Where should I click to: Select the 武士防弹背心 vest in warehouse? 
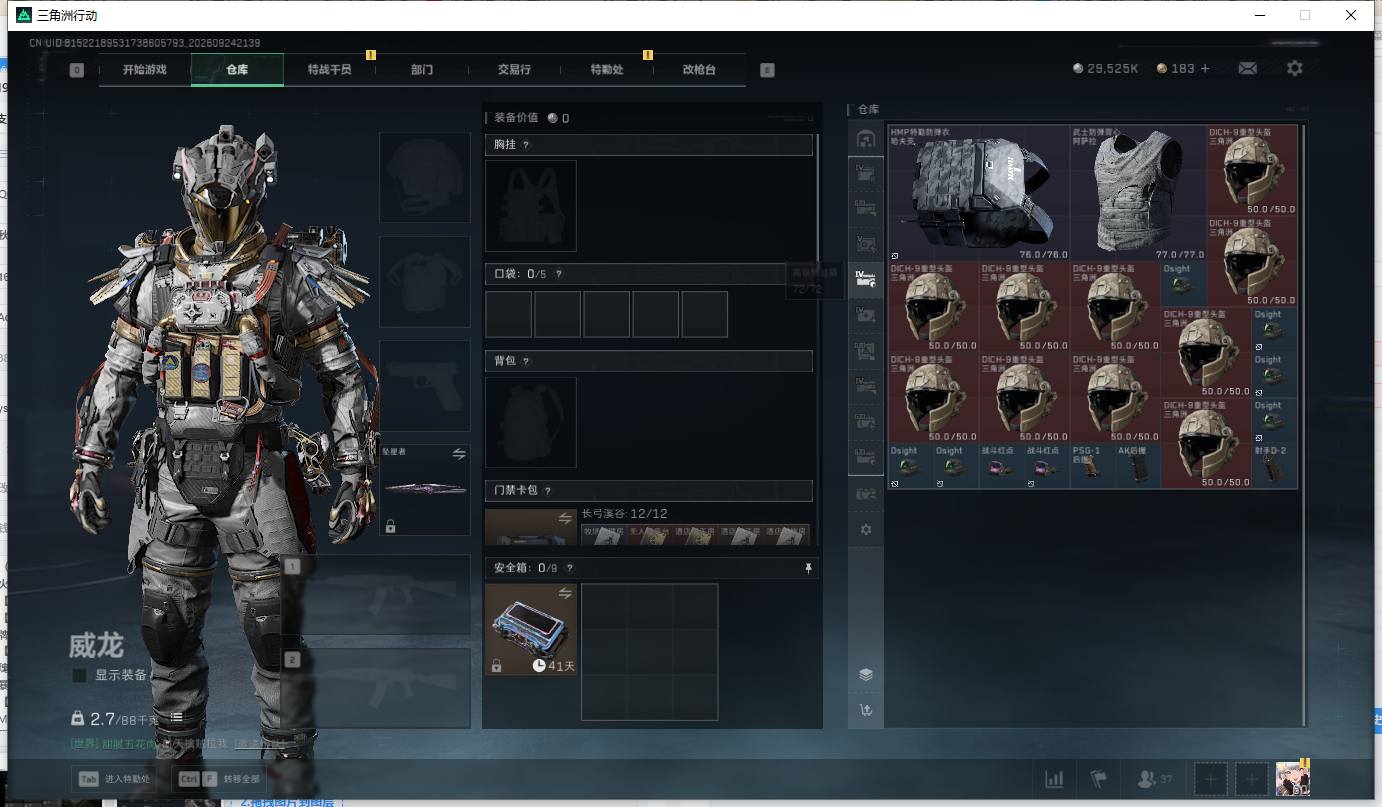(1137, 193)
